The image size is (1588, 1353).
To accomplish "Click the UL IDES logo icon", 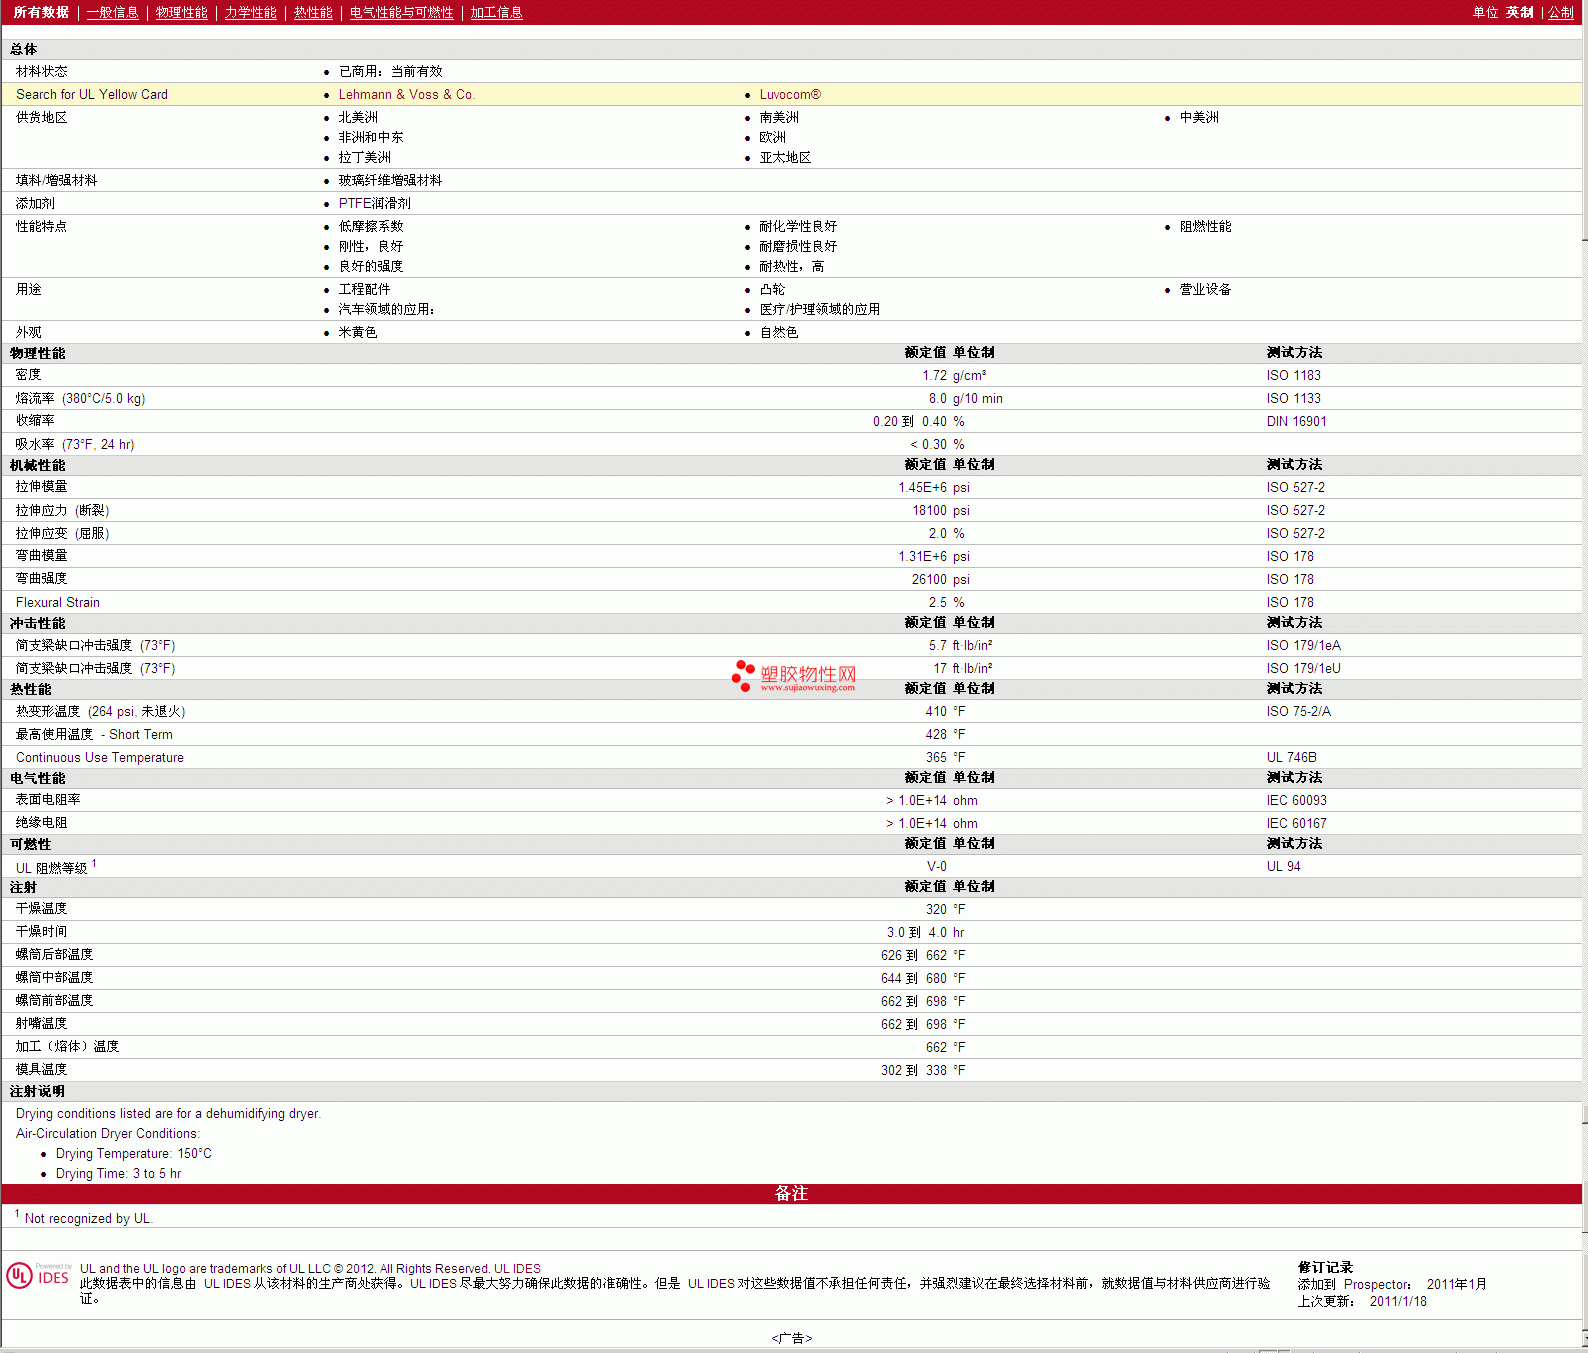I will coord(38,1276).
